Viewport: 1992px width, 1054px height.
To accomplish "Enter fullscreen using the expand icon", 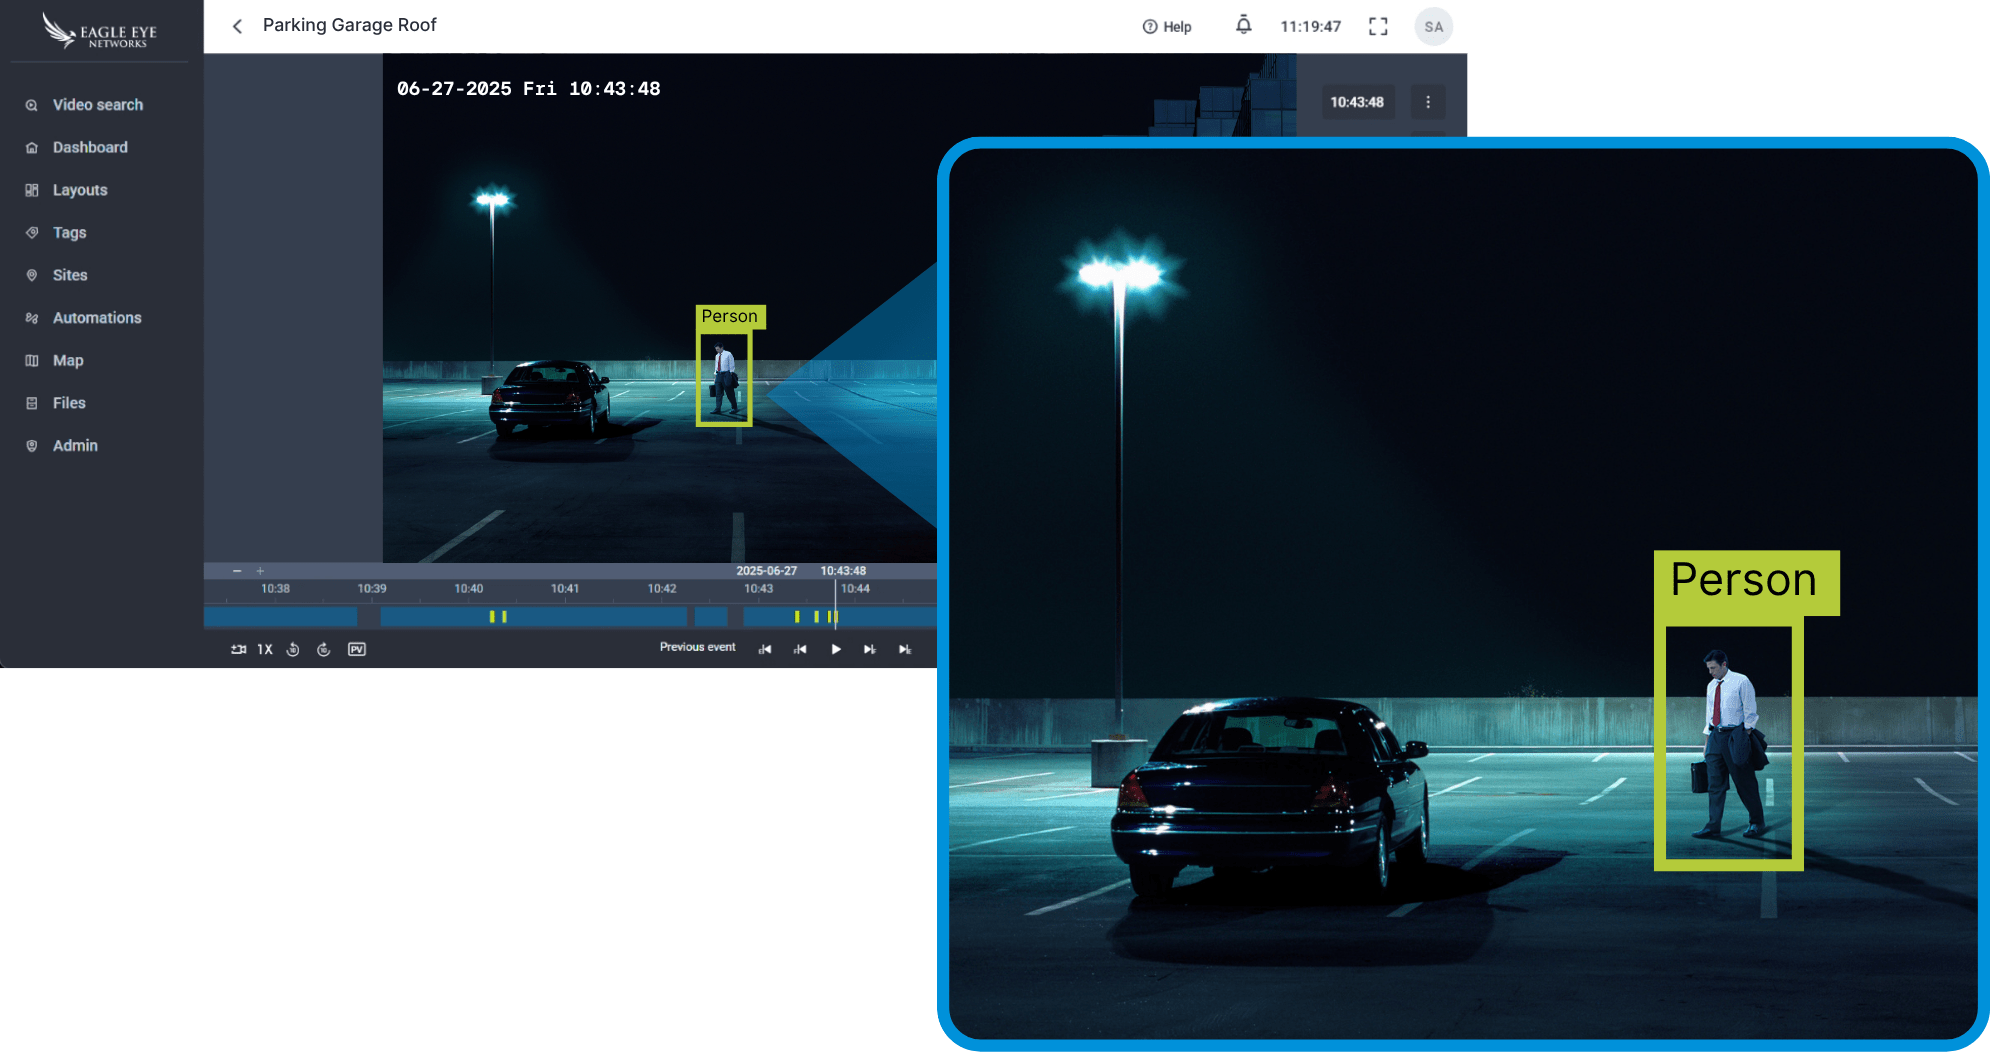I will (1378, 26).
